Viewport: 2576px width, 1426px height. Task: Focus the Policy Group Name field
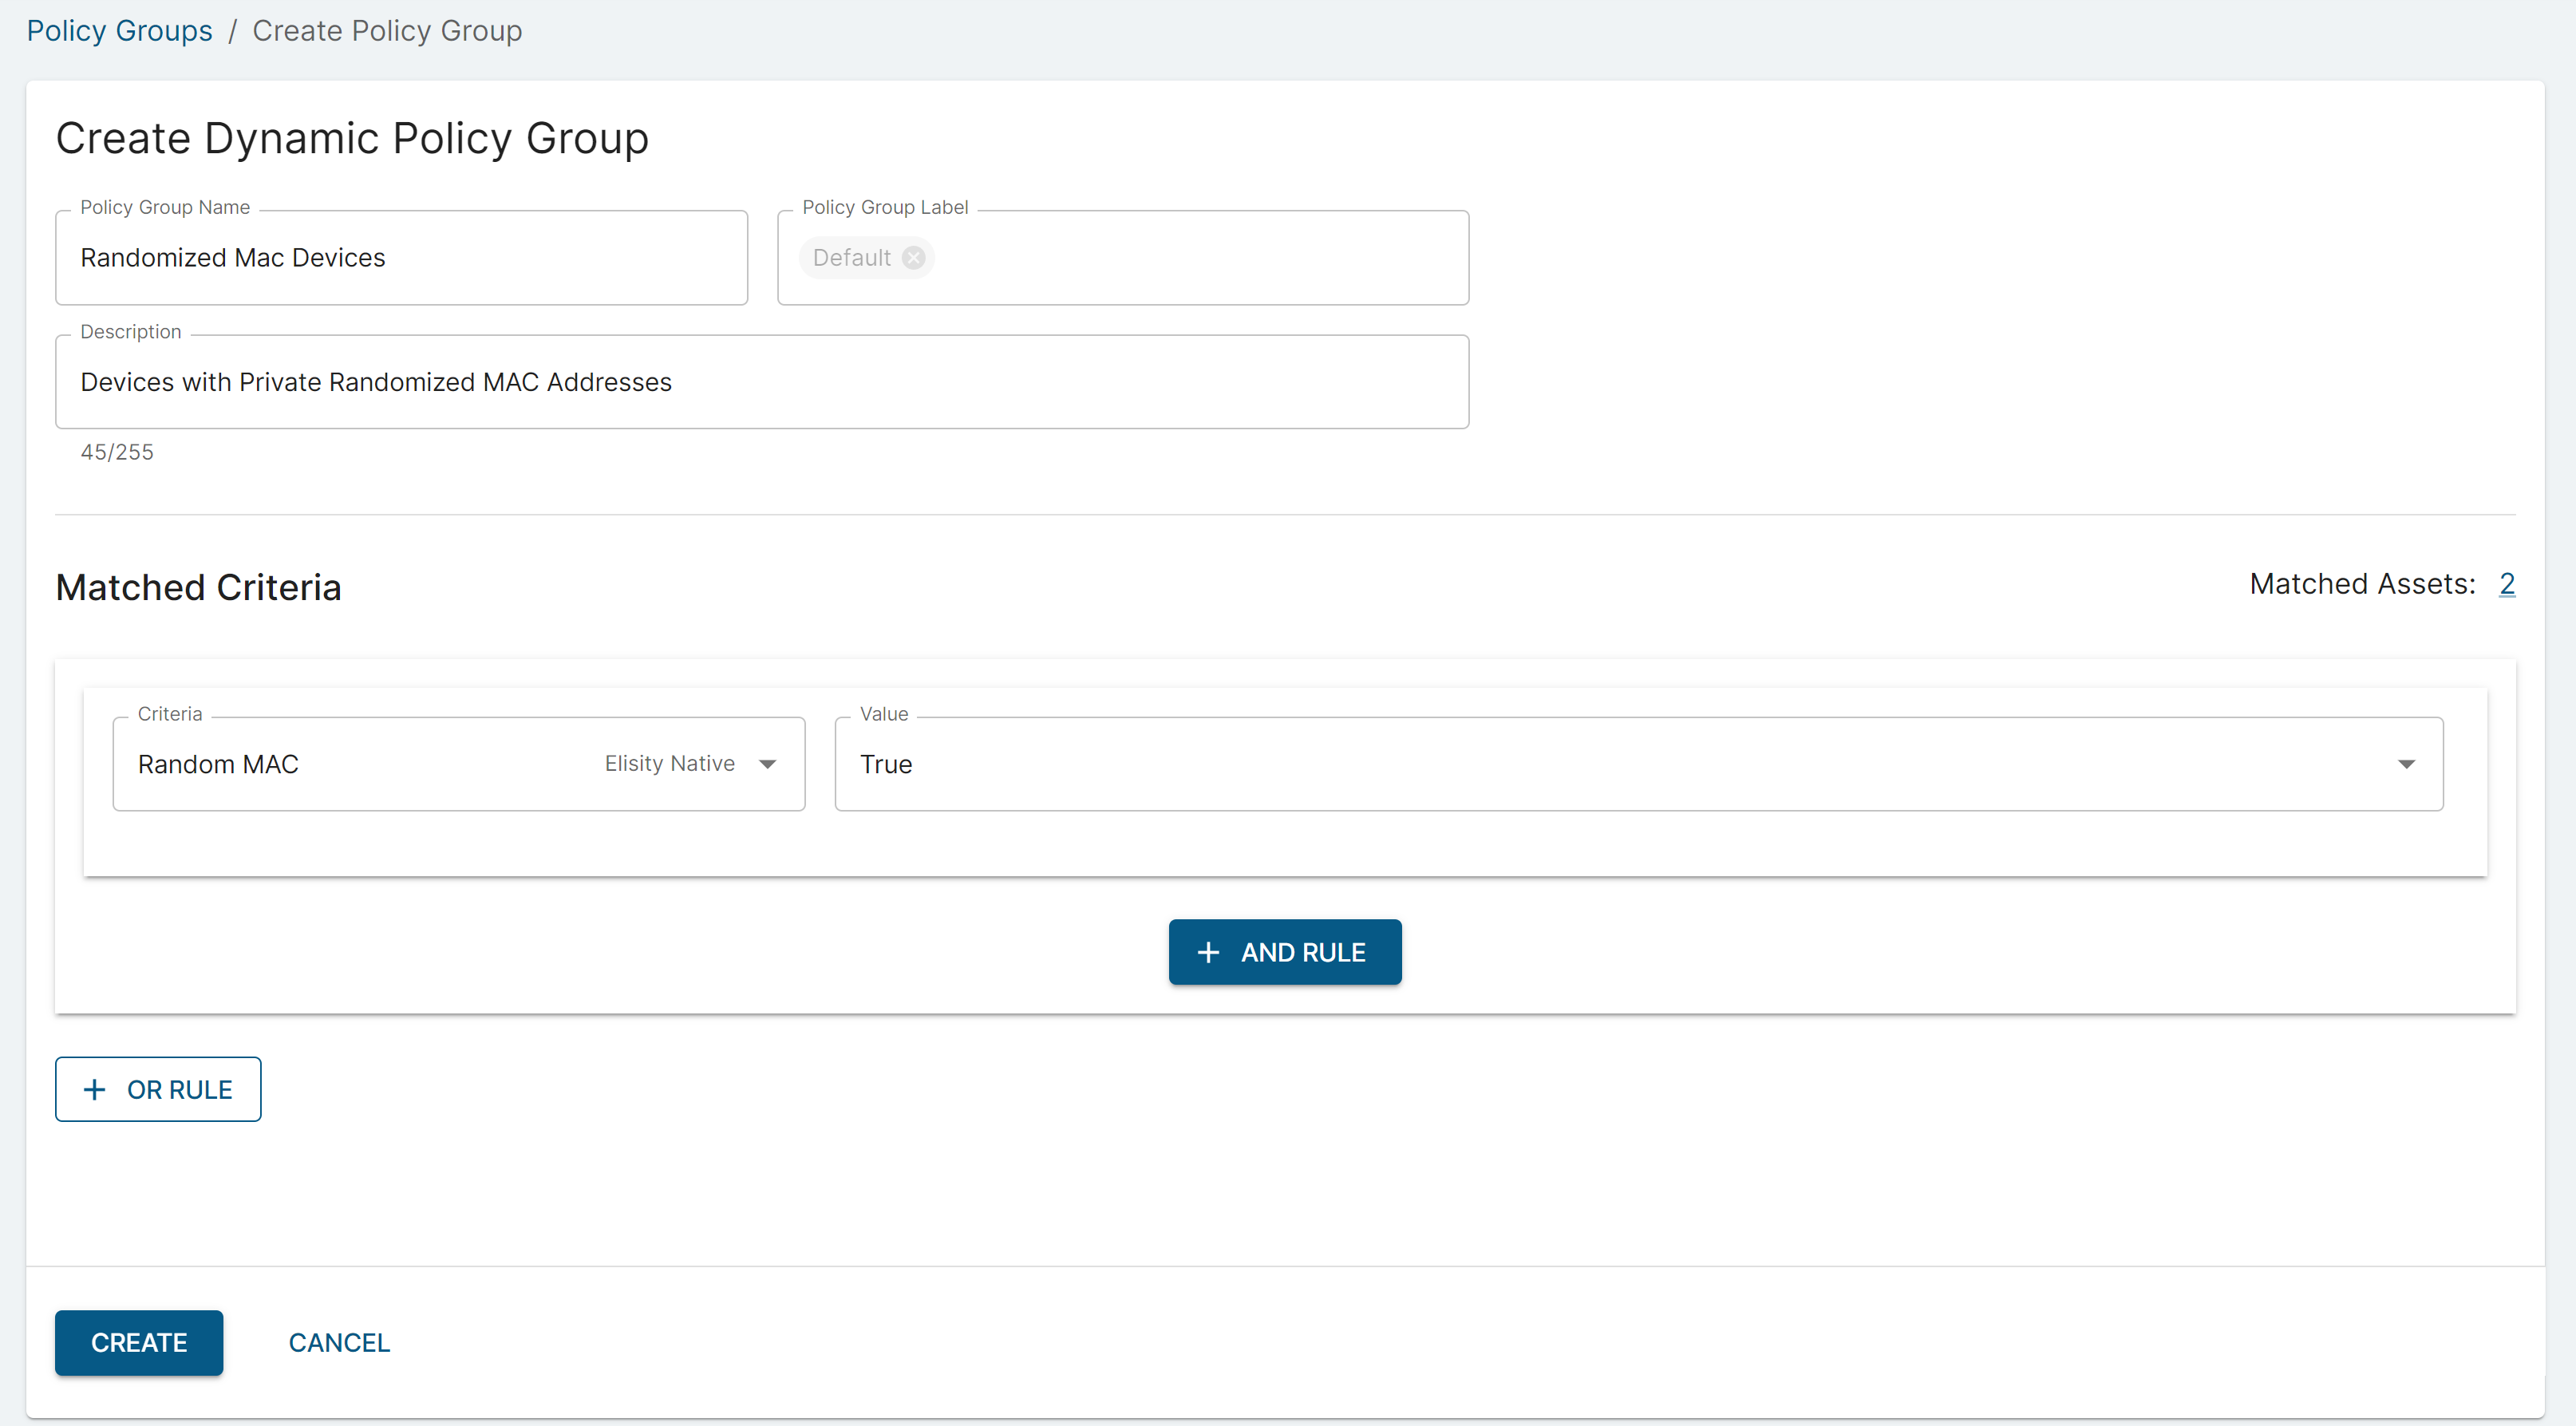pos(400,258)
